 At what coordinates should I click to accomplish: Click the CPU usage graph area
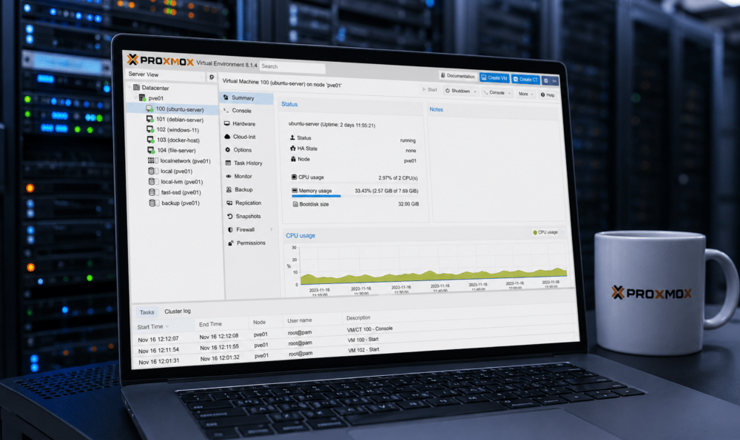432,265
